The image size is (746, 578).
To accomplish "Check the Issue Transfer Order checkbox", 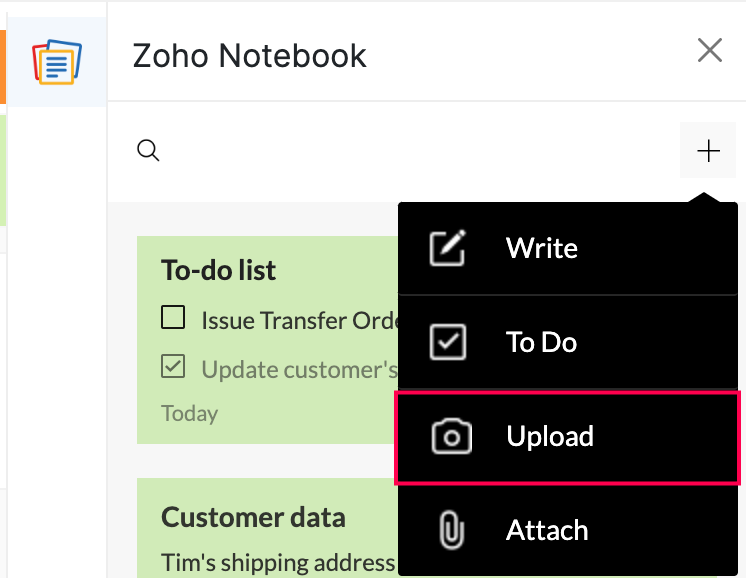I will point(173,319).
